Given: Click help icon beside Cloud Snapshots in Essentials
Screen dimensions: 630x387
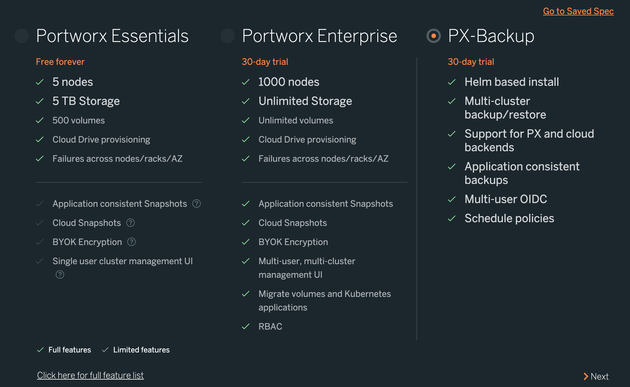Looking at the screenshot, I should click(x=131, y=223).
